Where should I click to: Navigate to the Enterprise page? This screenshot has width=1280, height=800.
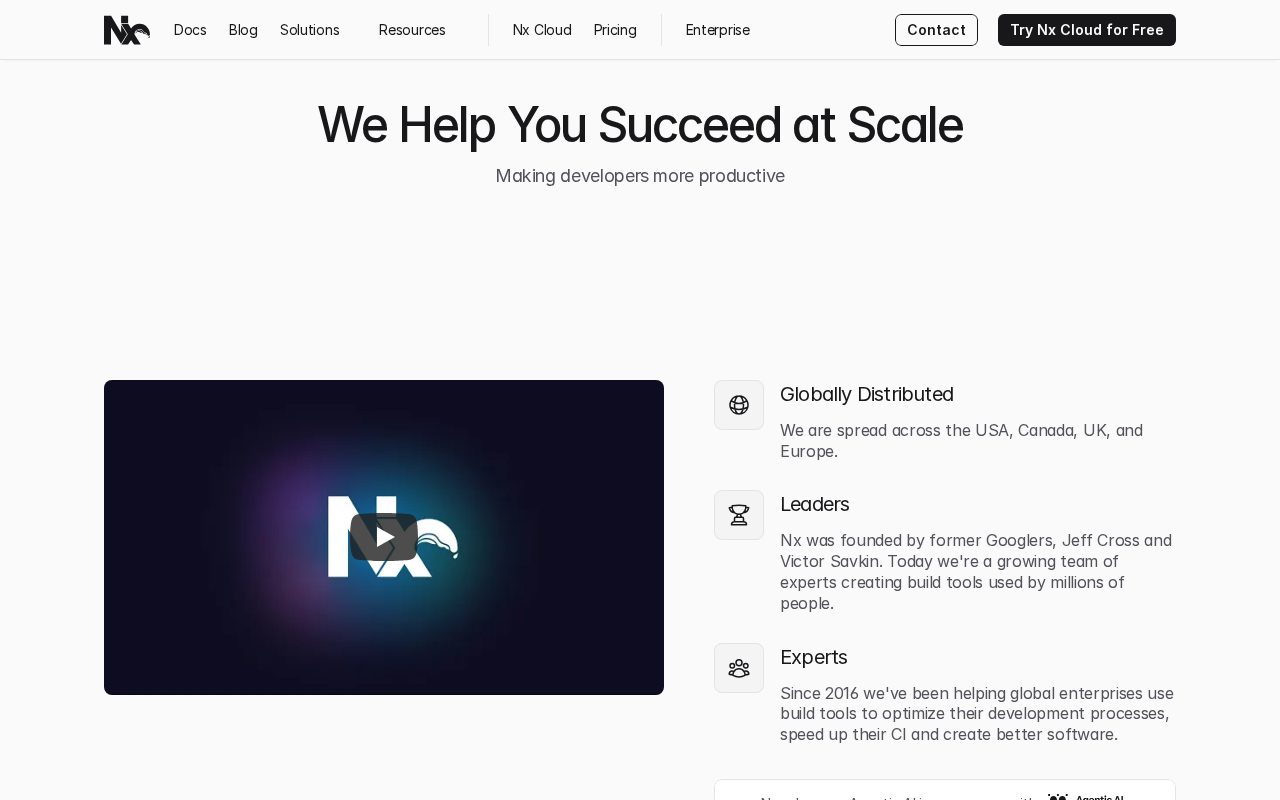click(718, 30)
